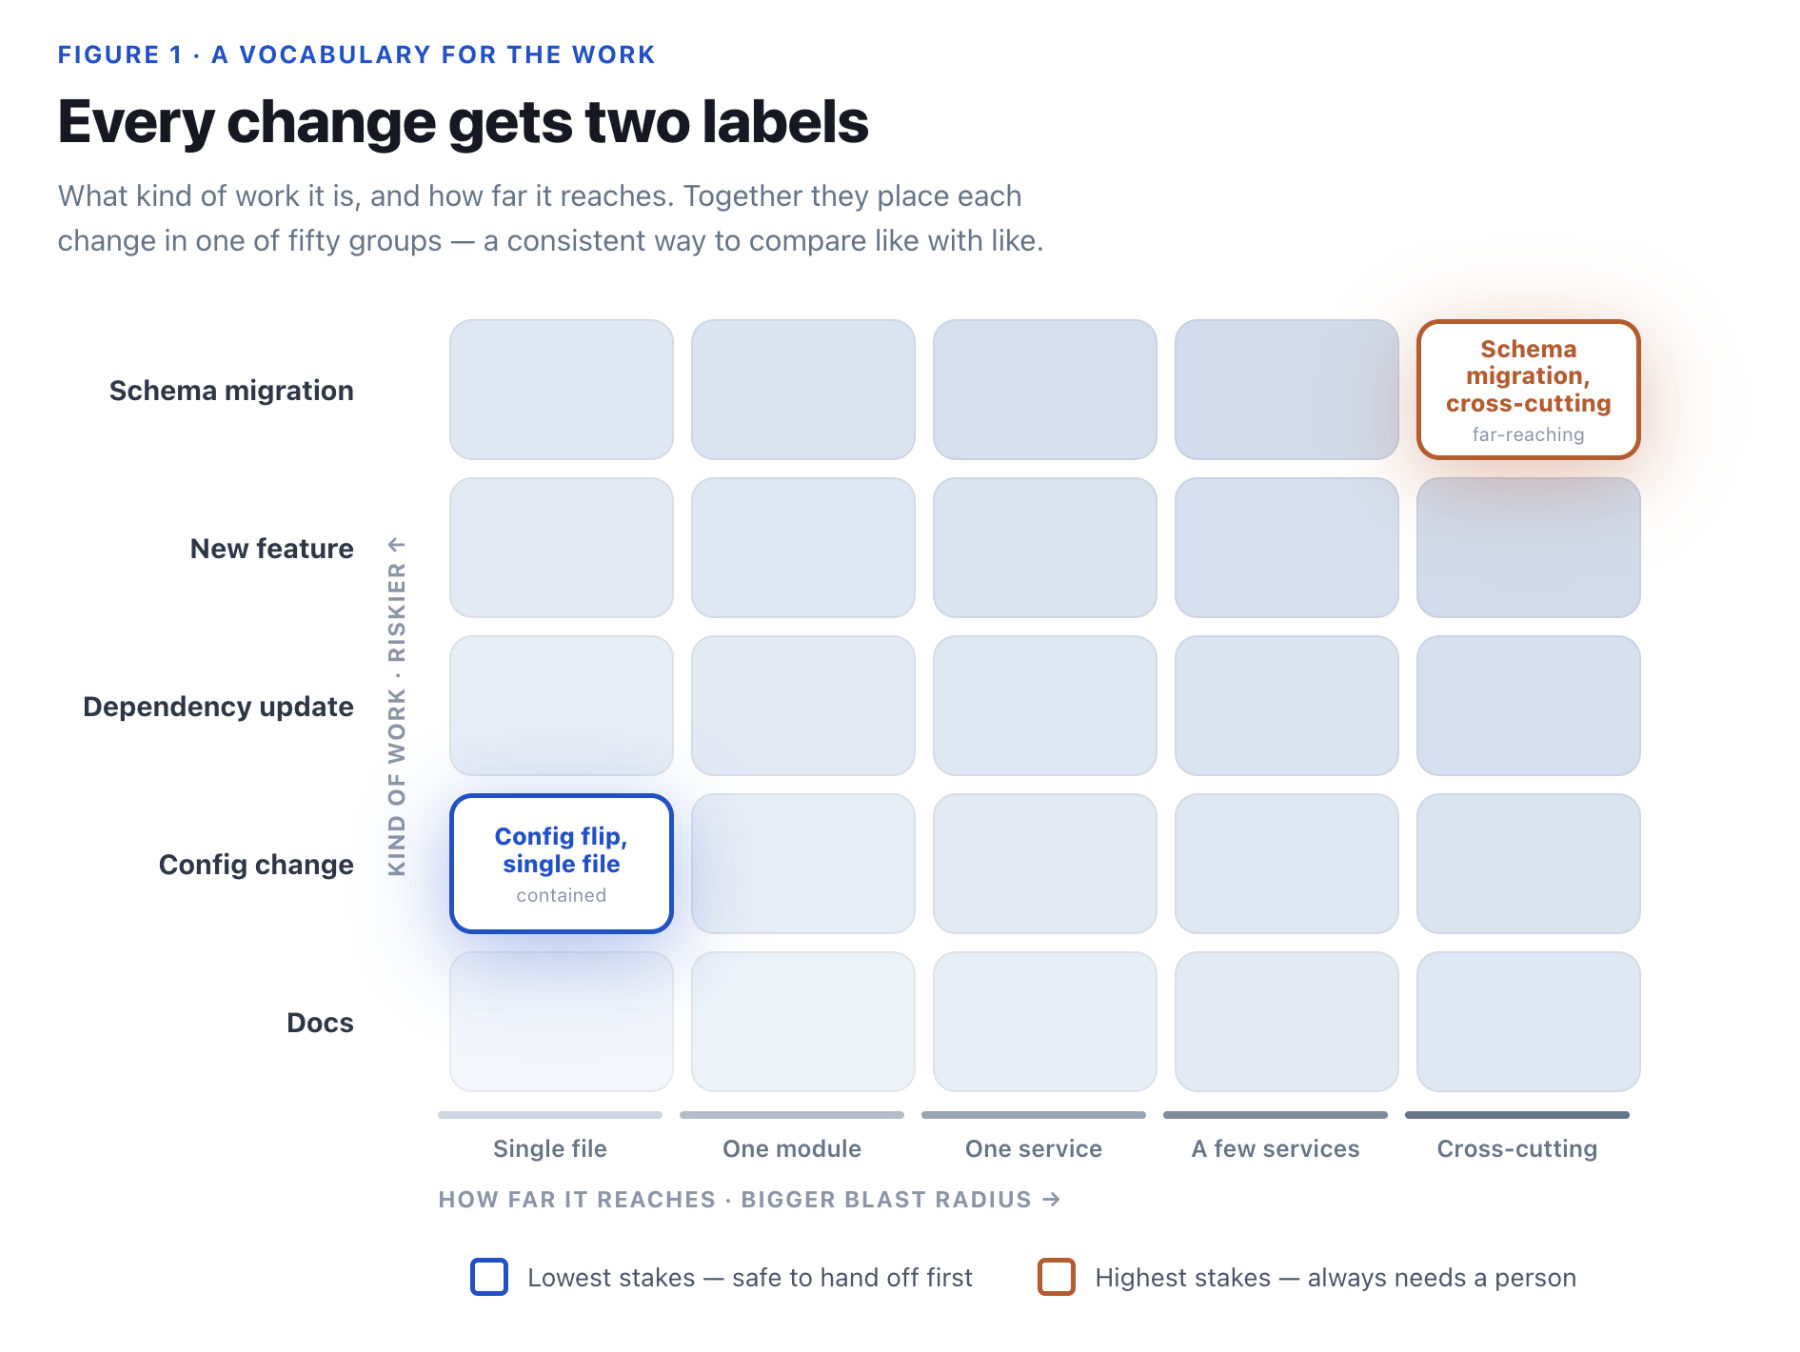Select the Schema migration, cross-cutting cell
1800x1352 pixels.
[x=1528, y=389]
